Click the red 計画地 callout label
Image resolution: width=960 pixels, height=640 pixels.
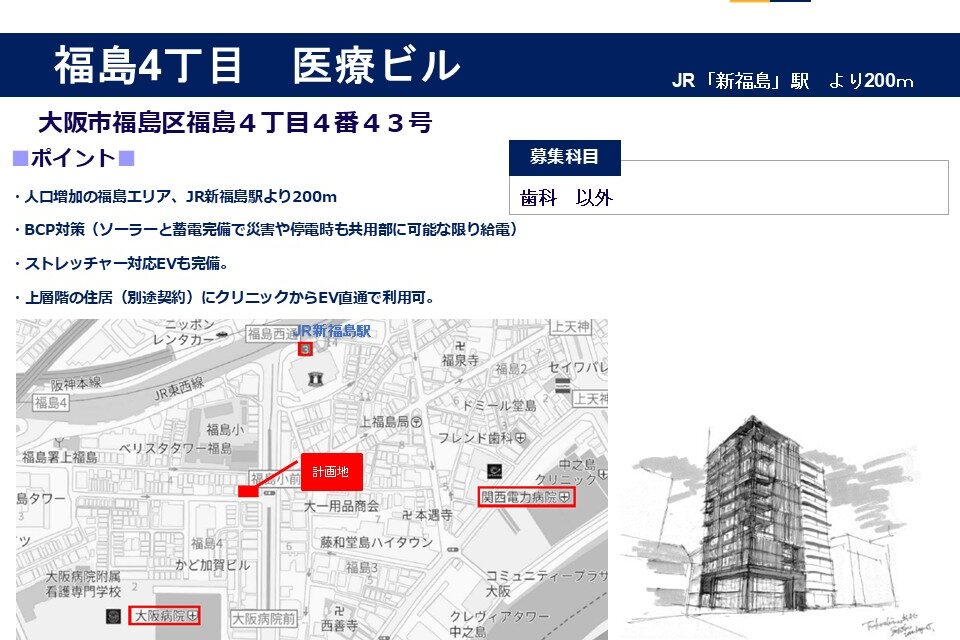331,471
